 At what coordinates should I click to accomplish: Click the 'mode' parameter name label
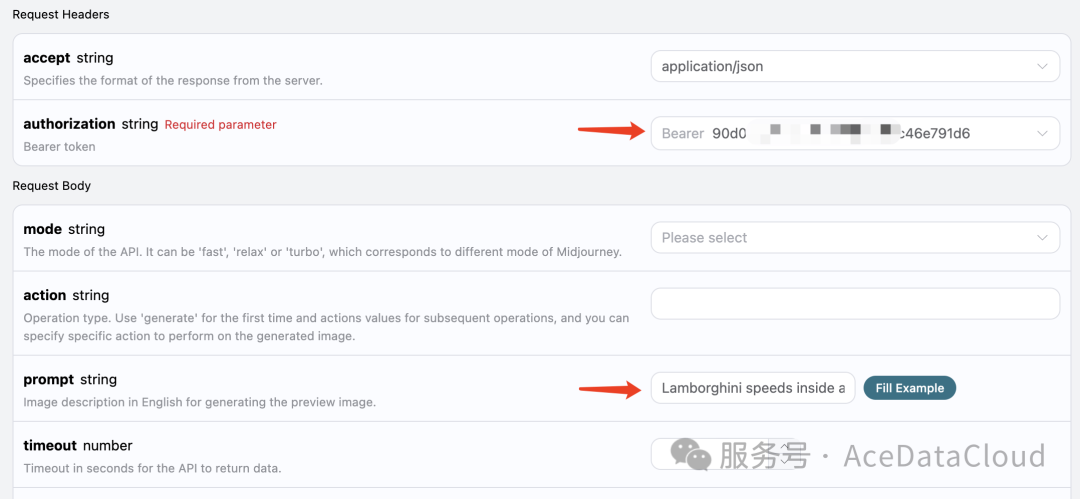[43, 229]
